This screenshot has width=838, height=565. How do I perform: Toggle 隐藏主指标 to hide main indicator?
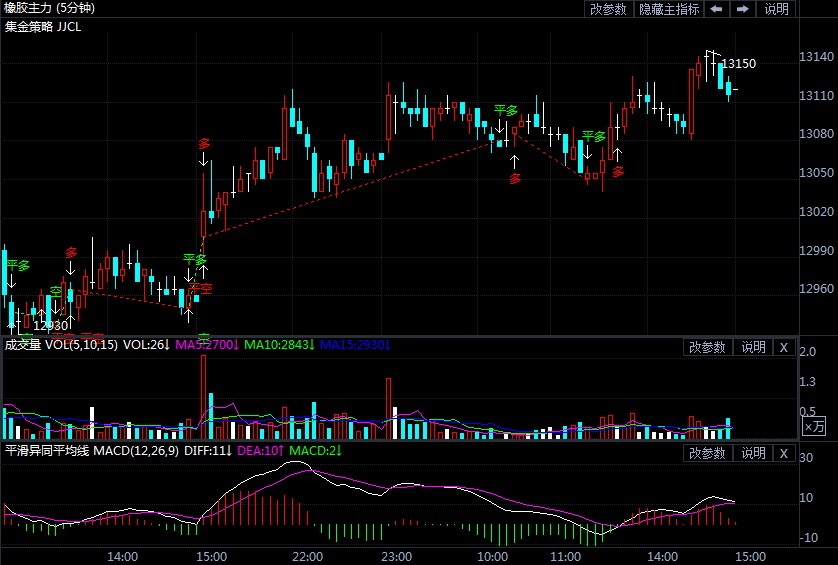point(669,9)
